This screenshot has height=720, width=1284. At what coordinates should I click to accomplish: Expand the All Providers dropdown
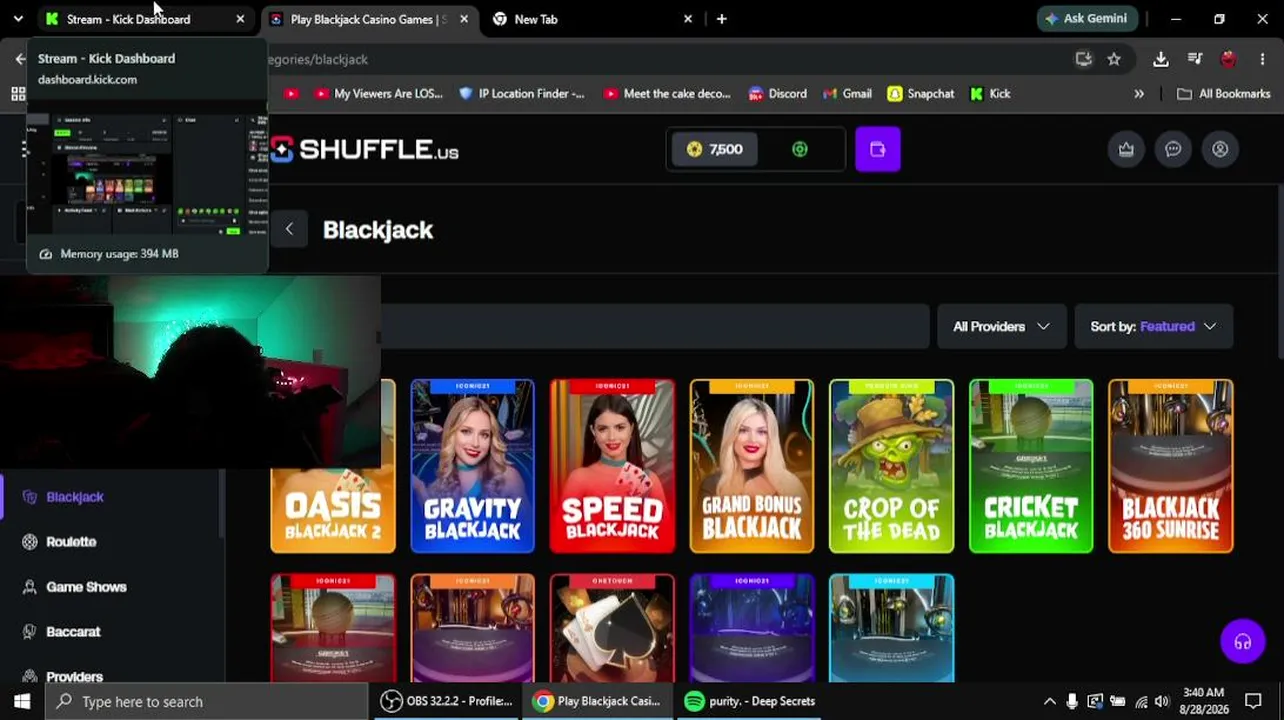(x=1001, y=327)
